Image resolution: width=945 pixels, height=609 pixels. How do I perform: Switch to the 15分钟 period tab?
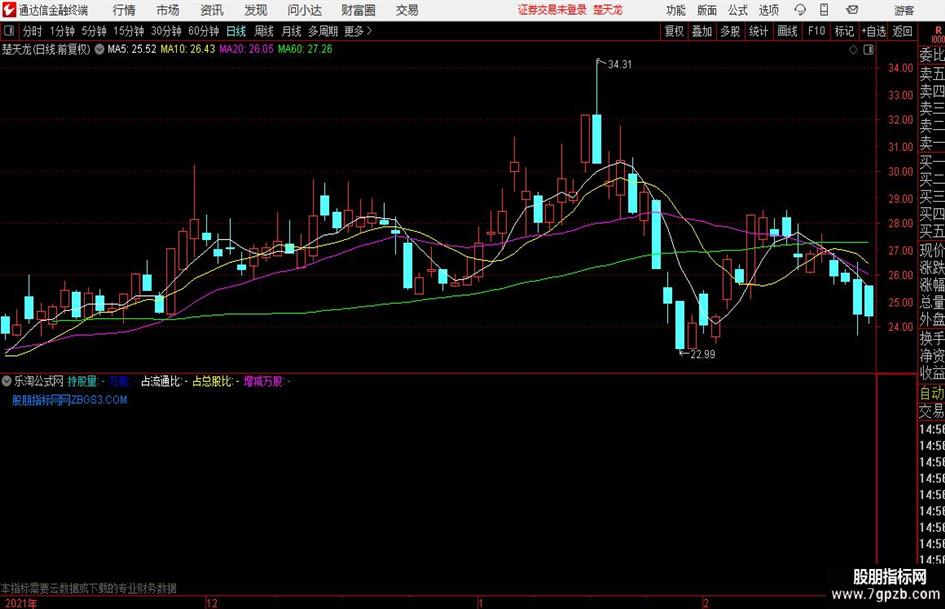(128, 31)
